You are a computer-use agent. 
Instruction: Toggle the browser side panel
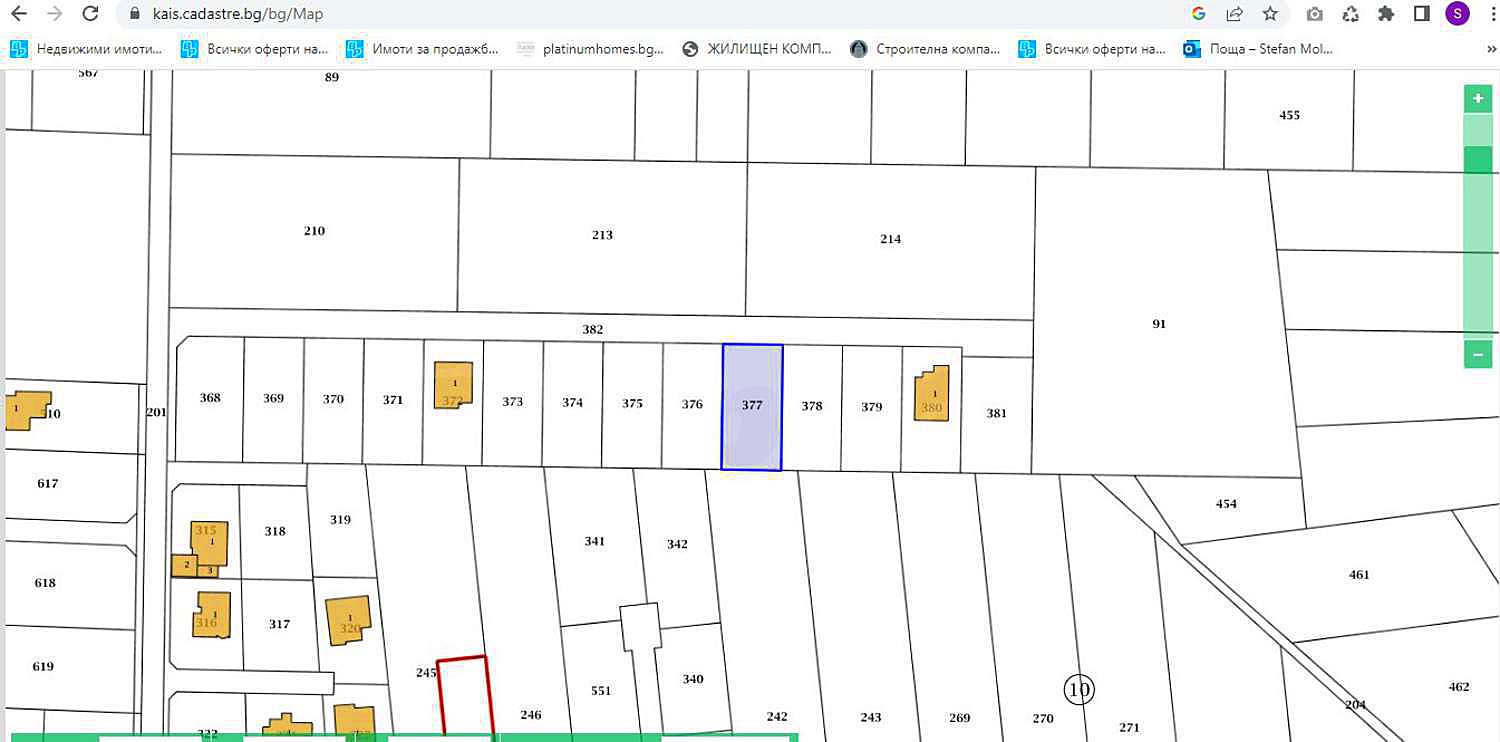(1421, 14)
